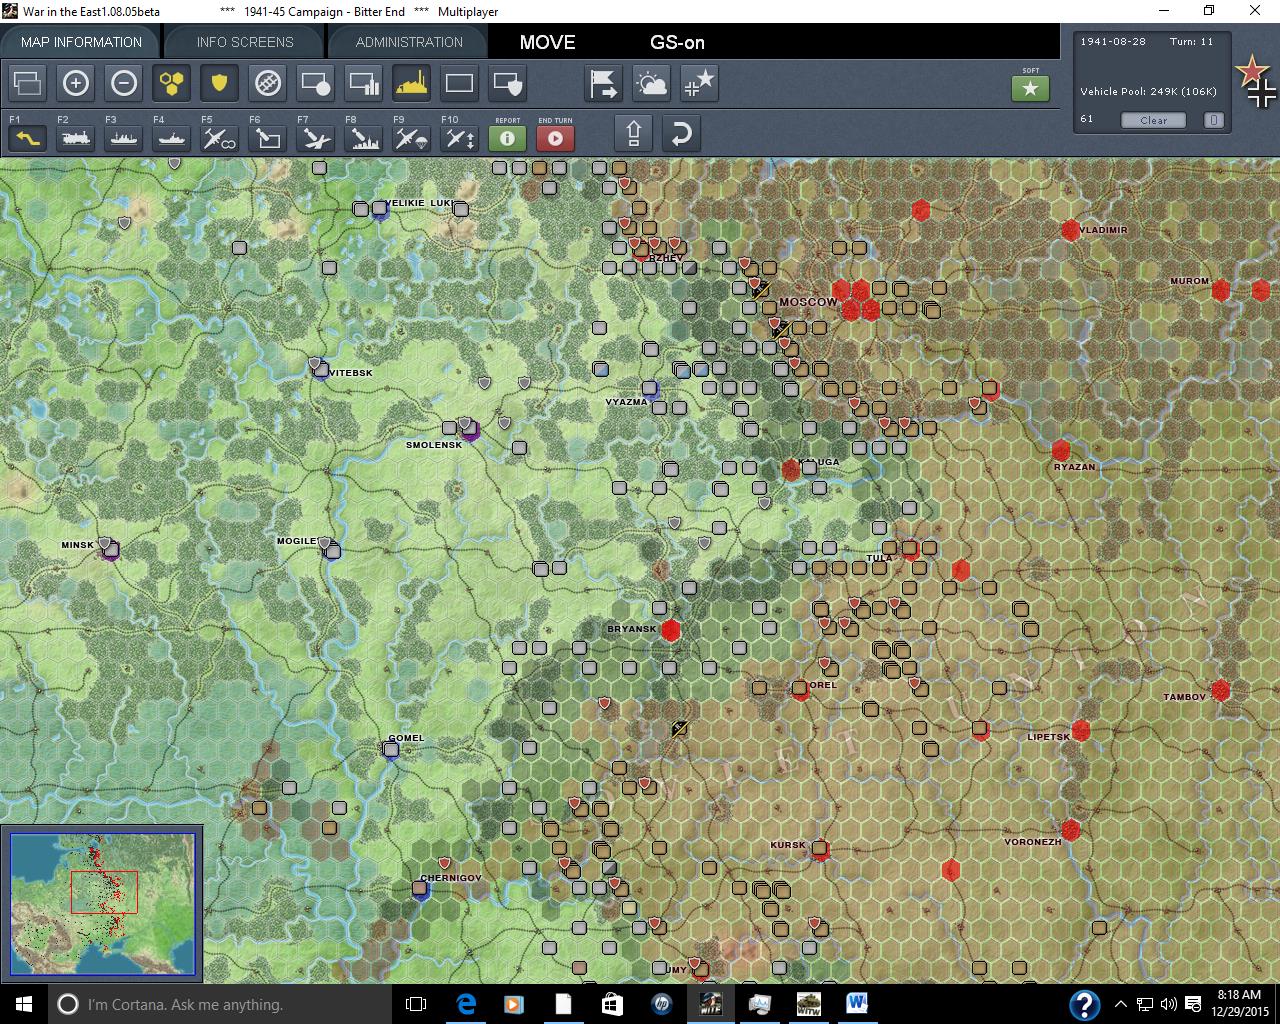The image size is (1280, 1024).
Task: Click the minimap overview thumbnail
Action: [103, 904]
